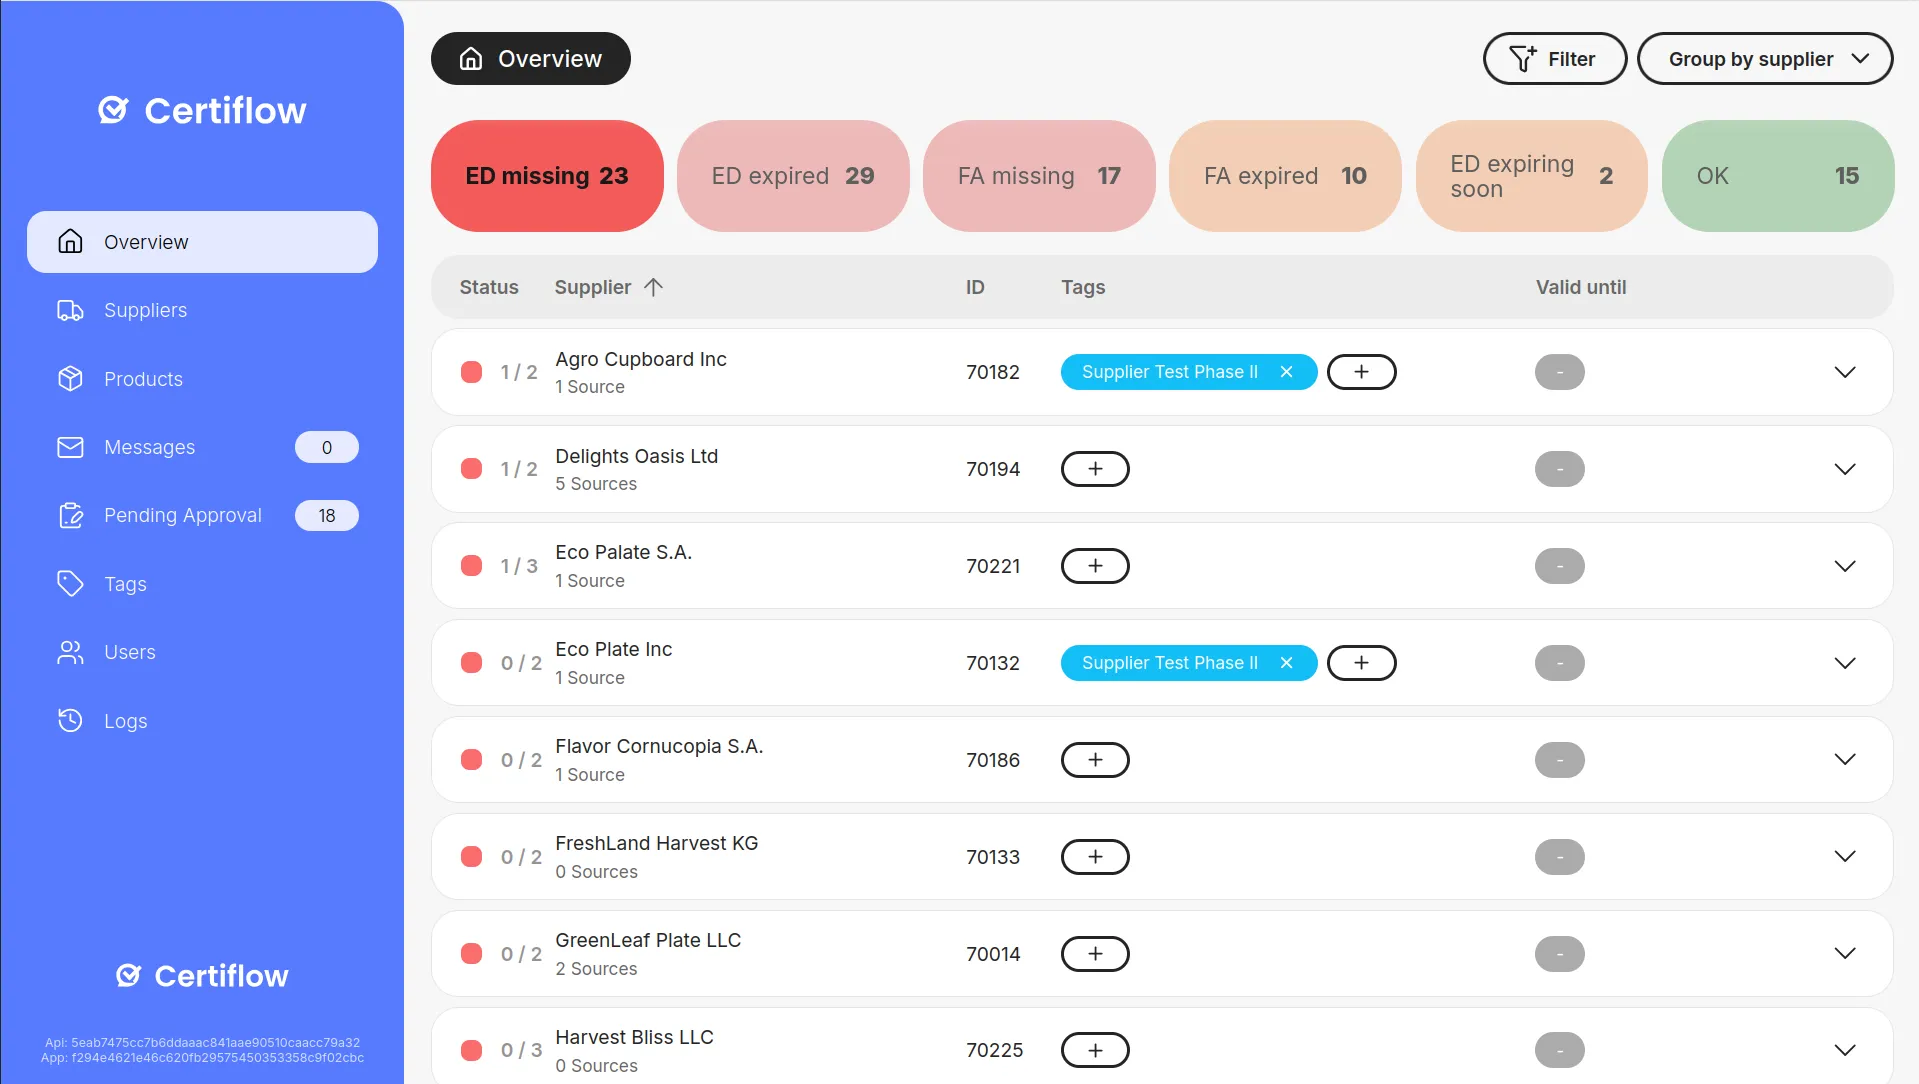This screenshot has width=1919, height=1084.
Task: Open Messages via the envelope icon
Action: [x=70, y=447]
